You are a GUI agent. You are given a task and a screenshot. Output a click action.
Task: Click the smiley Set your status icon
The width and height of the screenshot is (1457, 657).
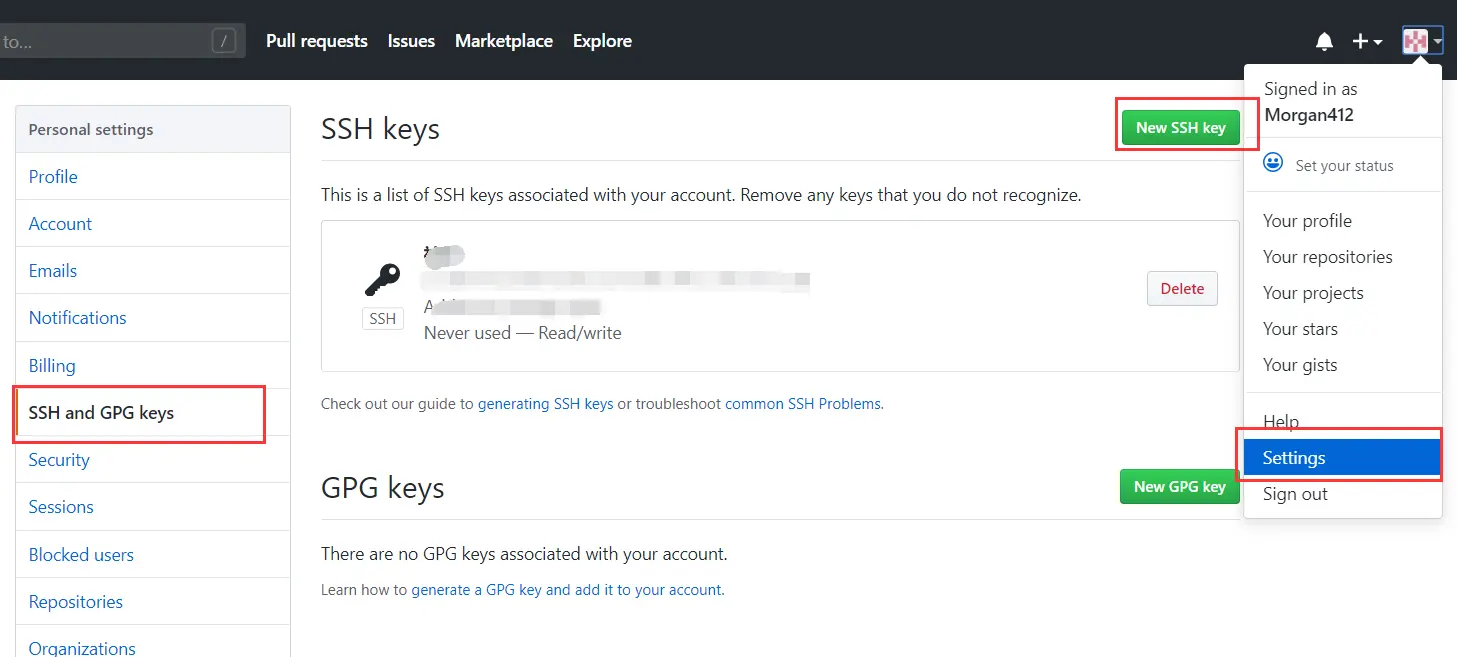point(1273,163)
